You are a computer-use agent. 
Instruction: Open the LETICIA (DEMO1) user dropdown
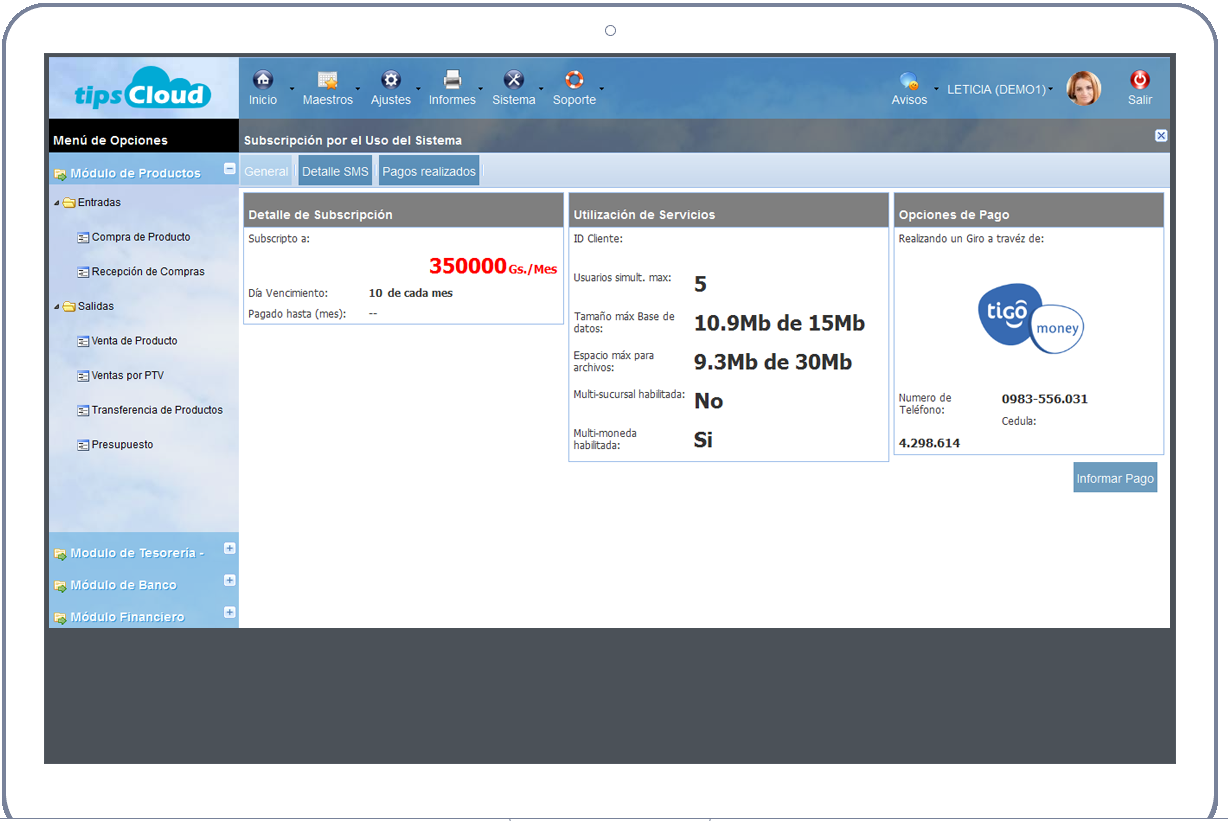(999, 90)
